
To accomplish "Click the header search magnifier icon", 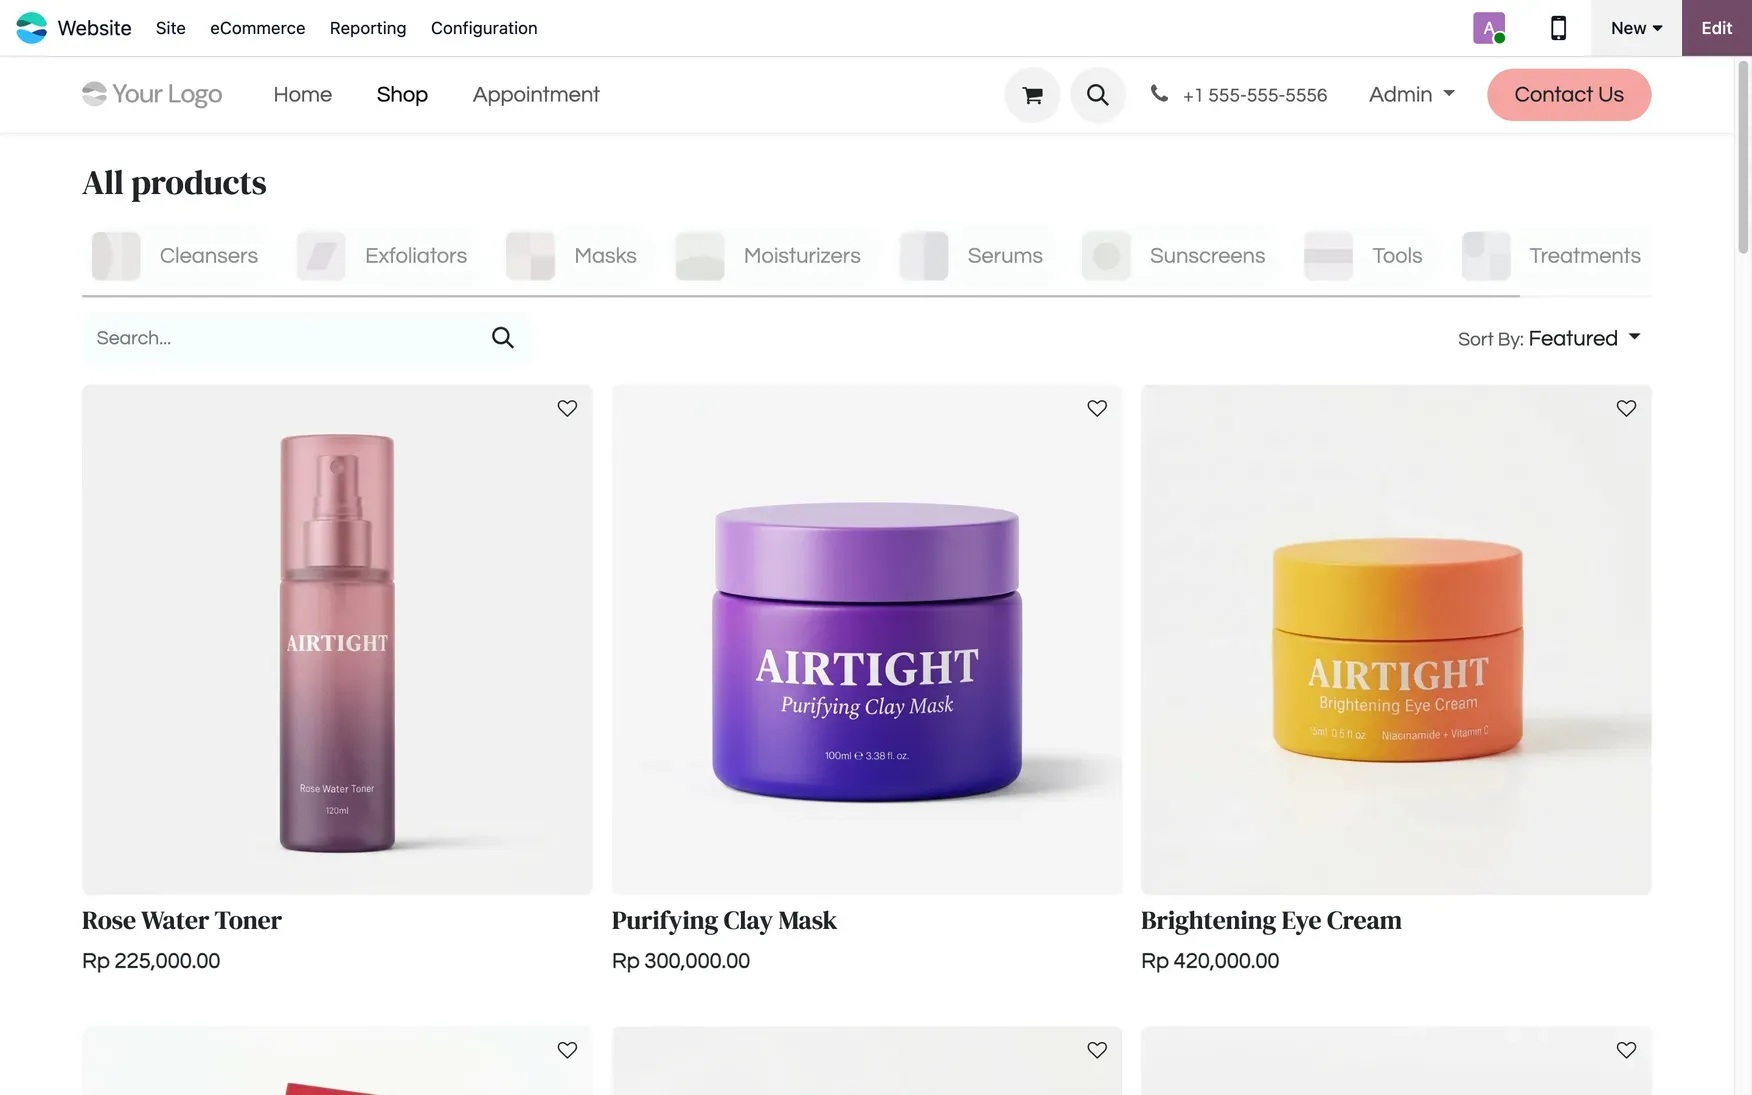I will [1097, 95].
